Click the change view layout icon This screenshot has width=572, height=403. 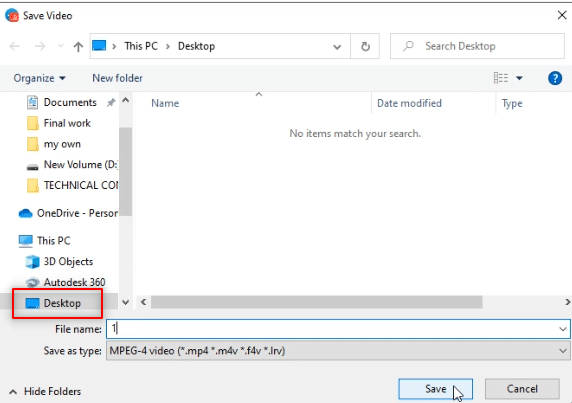[501, 78]
